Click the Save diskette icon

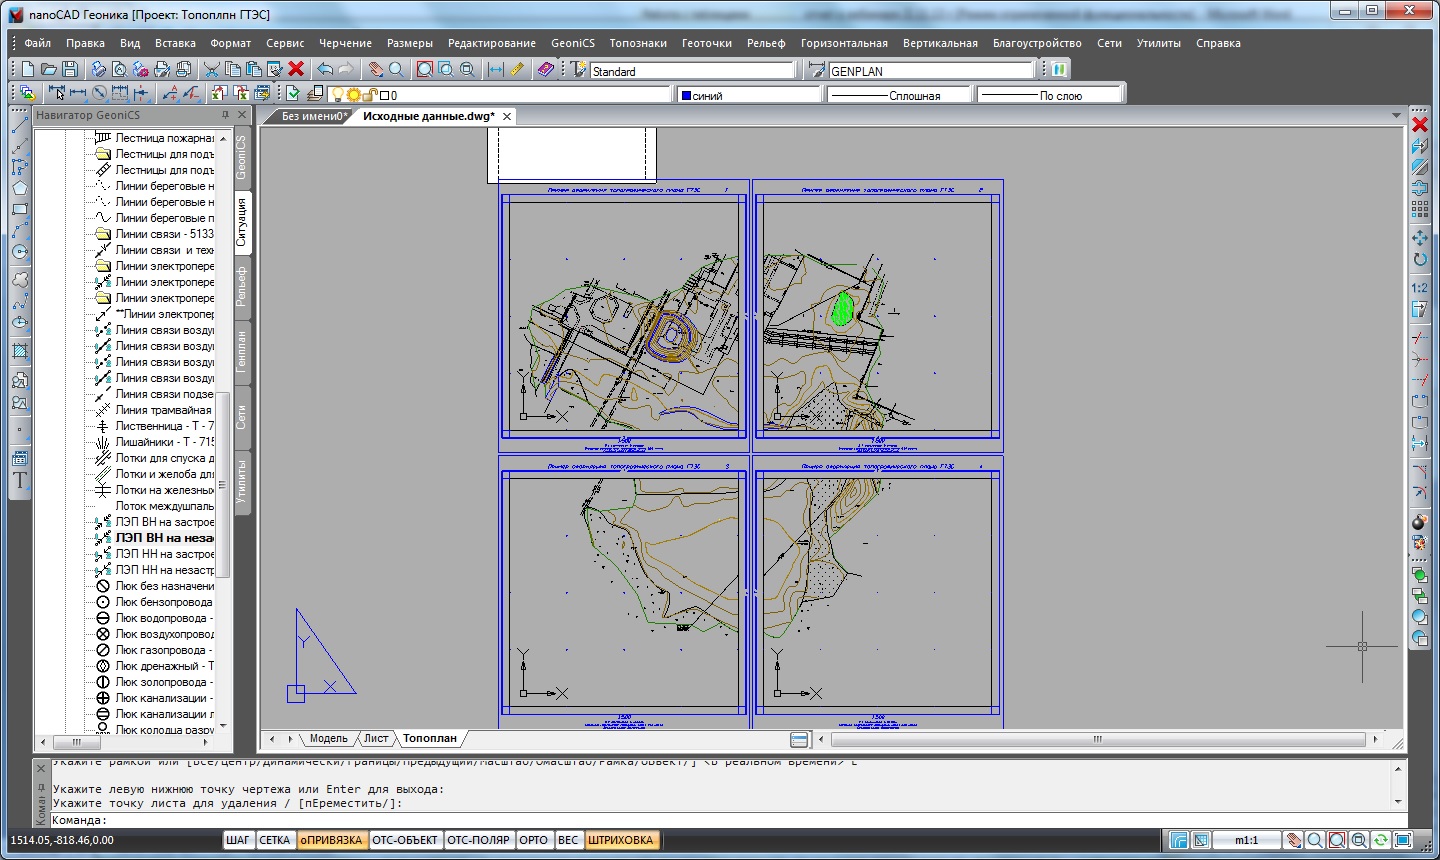click(70, 69)
